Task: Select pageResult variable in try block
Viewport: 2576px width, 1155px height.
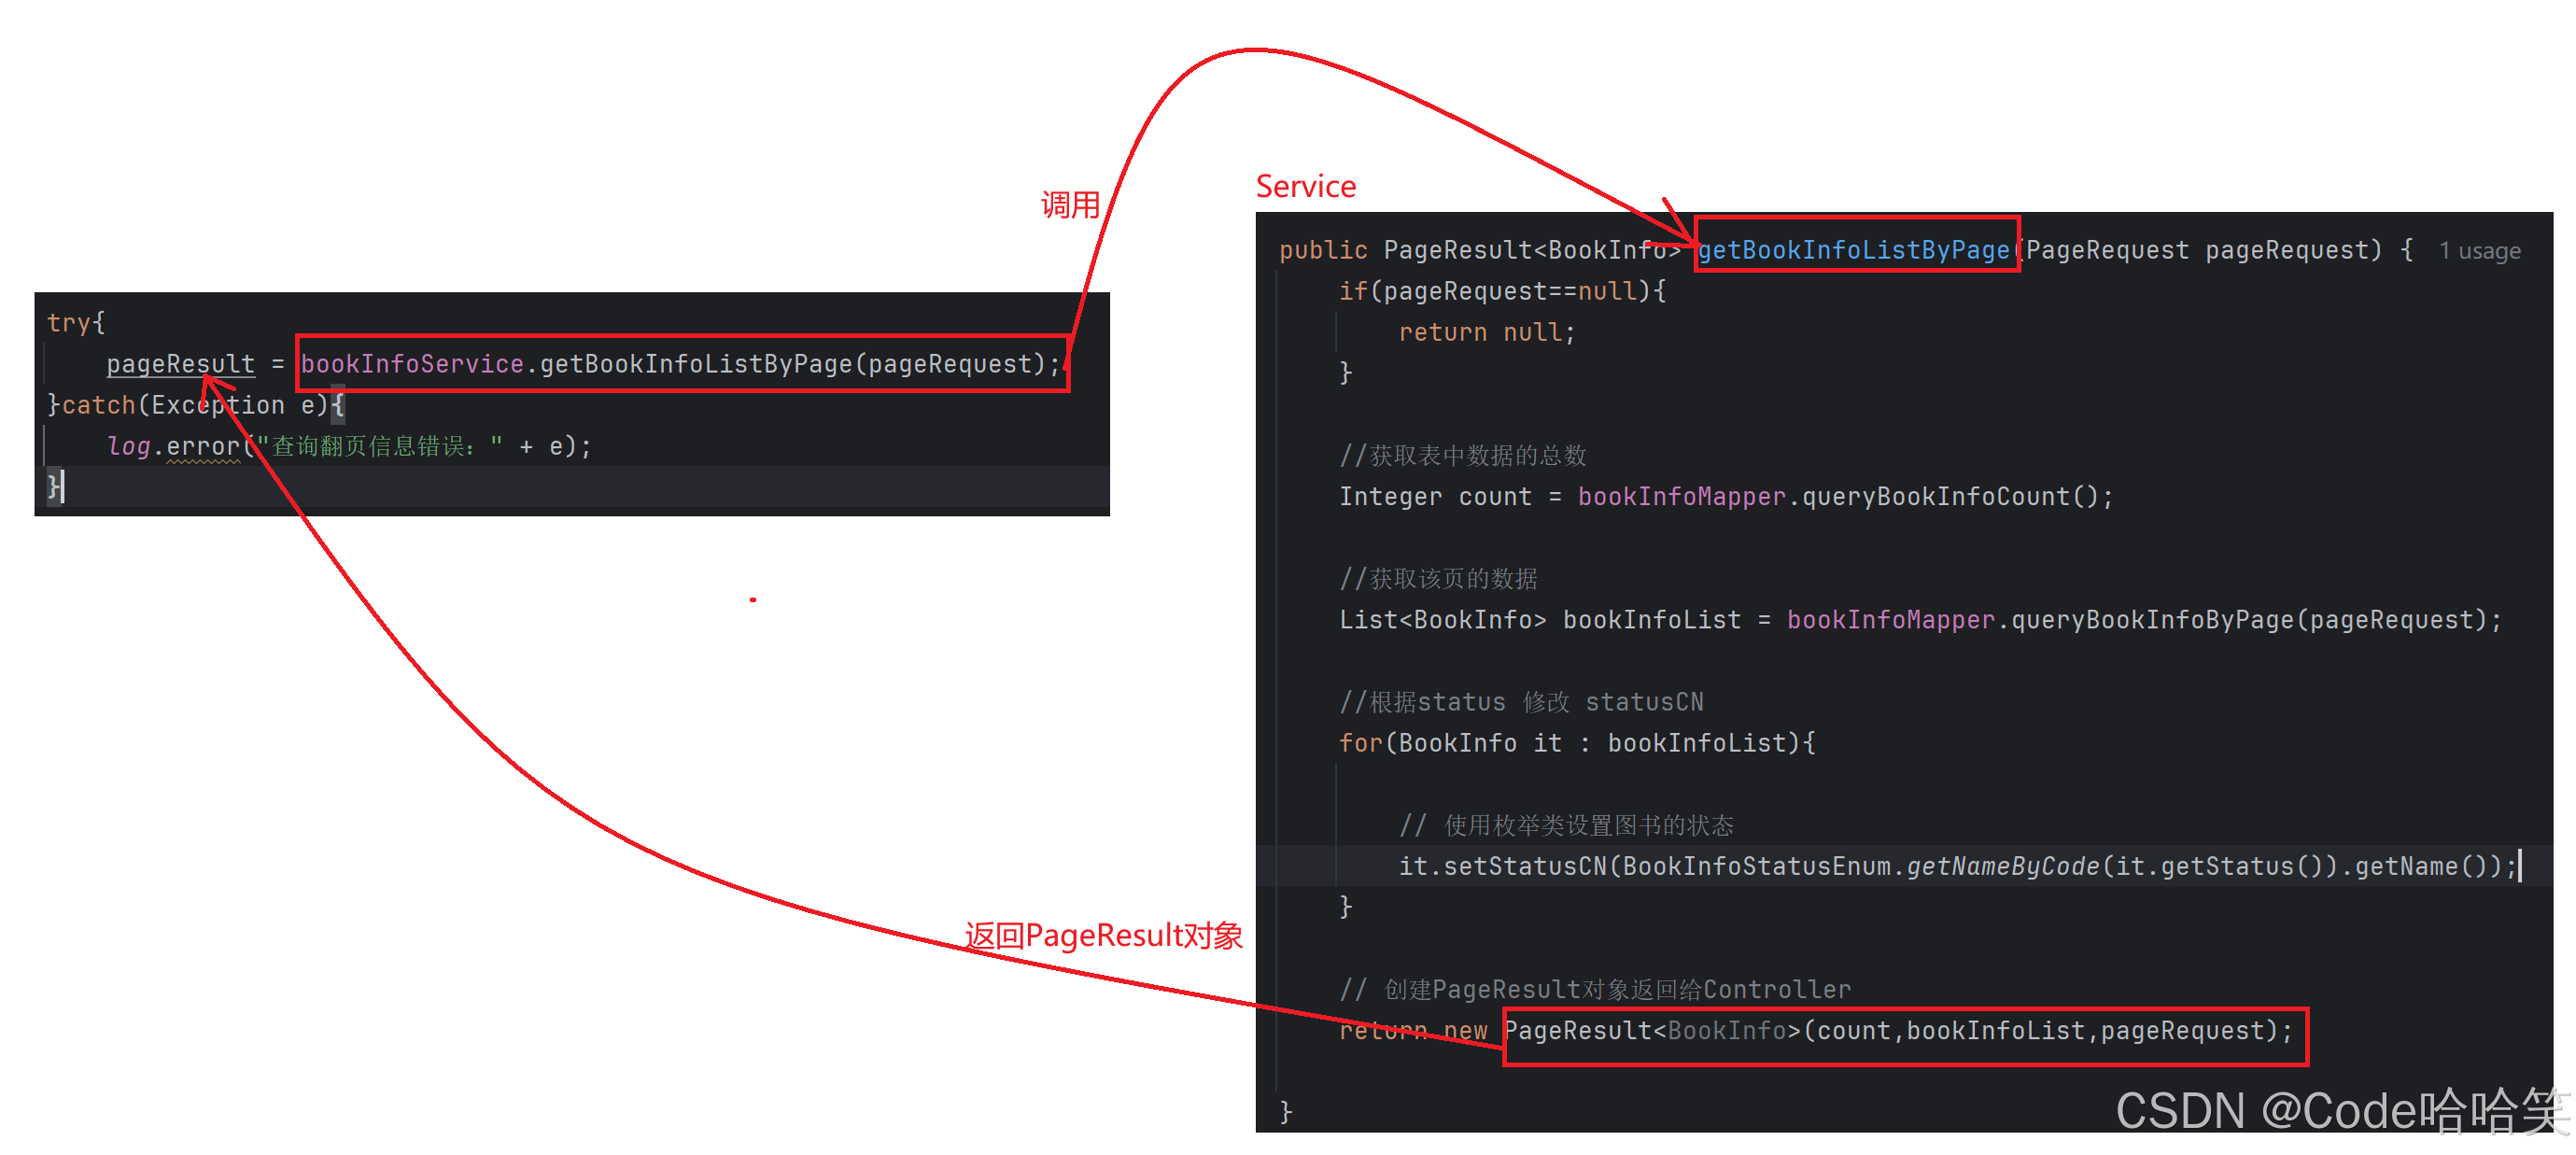Action: click(181, 364)
